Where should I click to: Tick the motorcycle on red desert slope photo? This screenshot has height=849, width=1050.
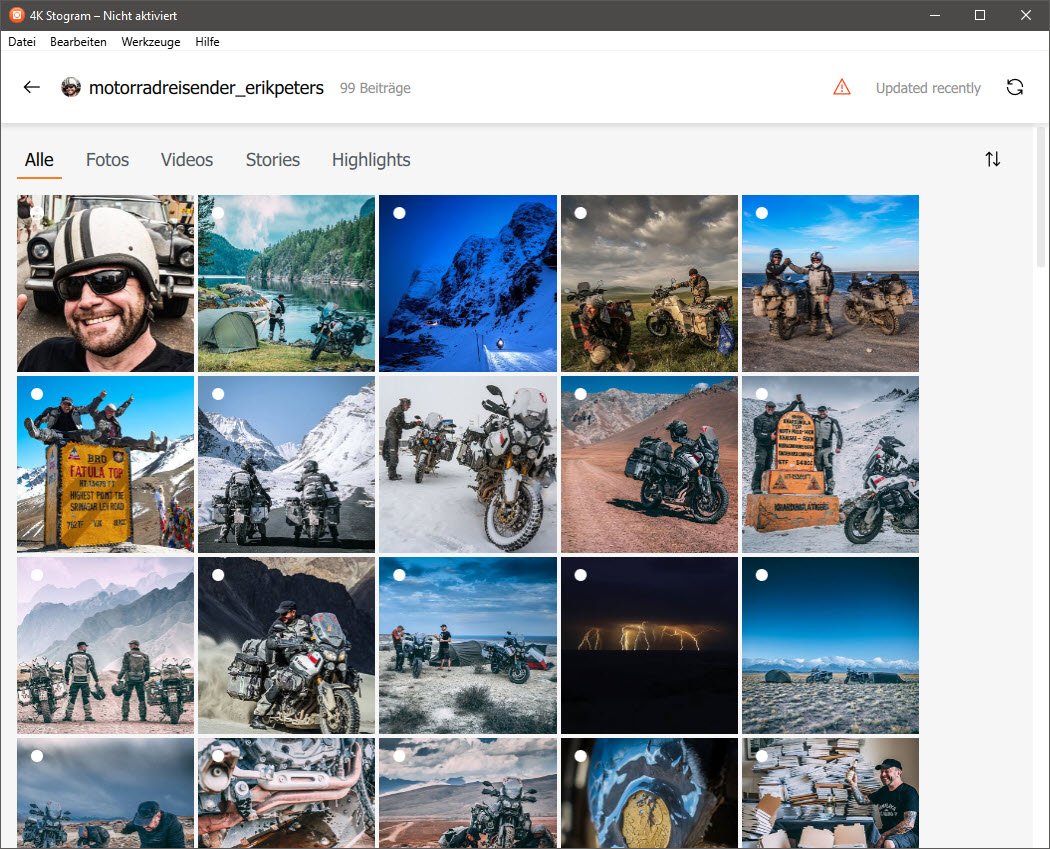click(x=581, y=394)
